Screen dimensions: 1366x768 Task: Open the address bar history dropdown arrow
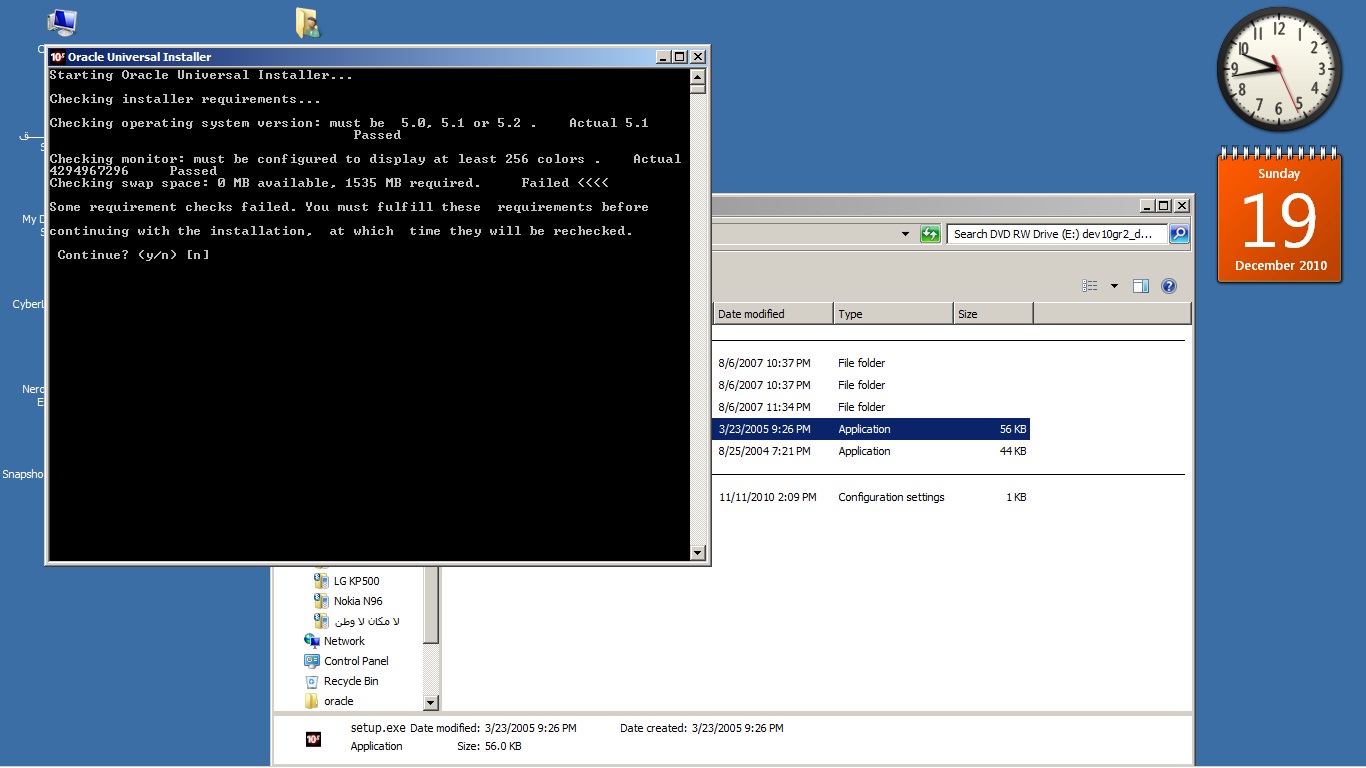[x=905, y=234]
